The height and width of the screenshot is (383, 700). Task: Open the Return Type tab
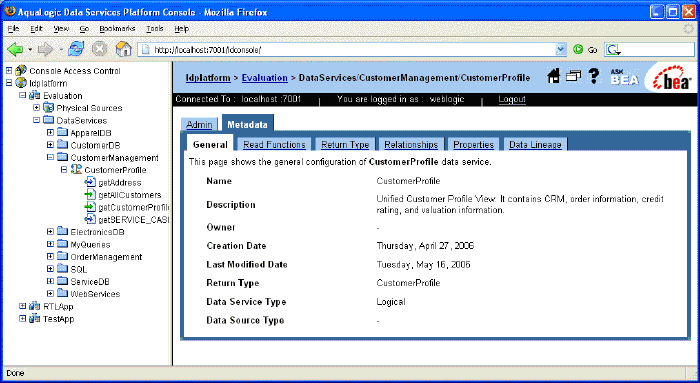pos(345,145)
